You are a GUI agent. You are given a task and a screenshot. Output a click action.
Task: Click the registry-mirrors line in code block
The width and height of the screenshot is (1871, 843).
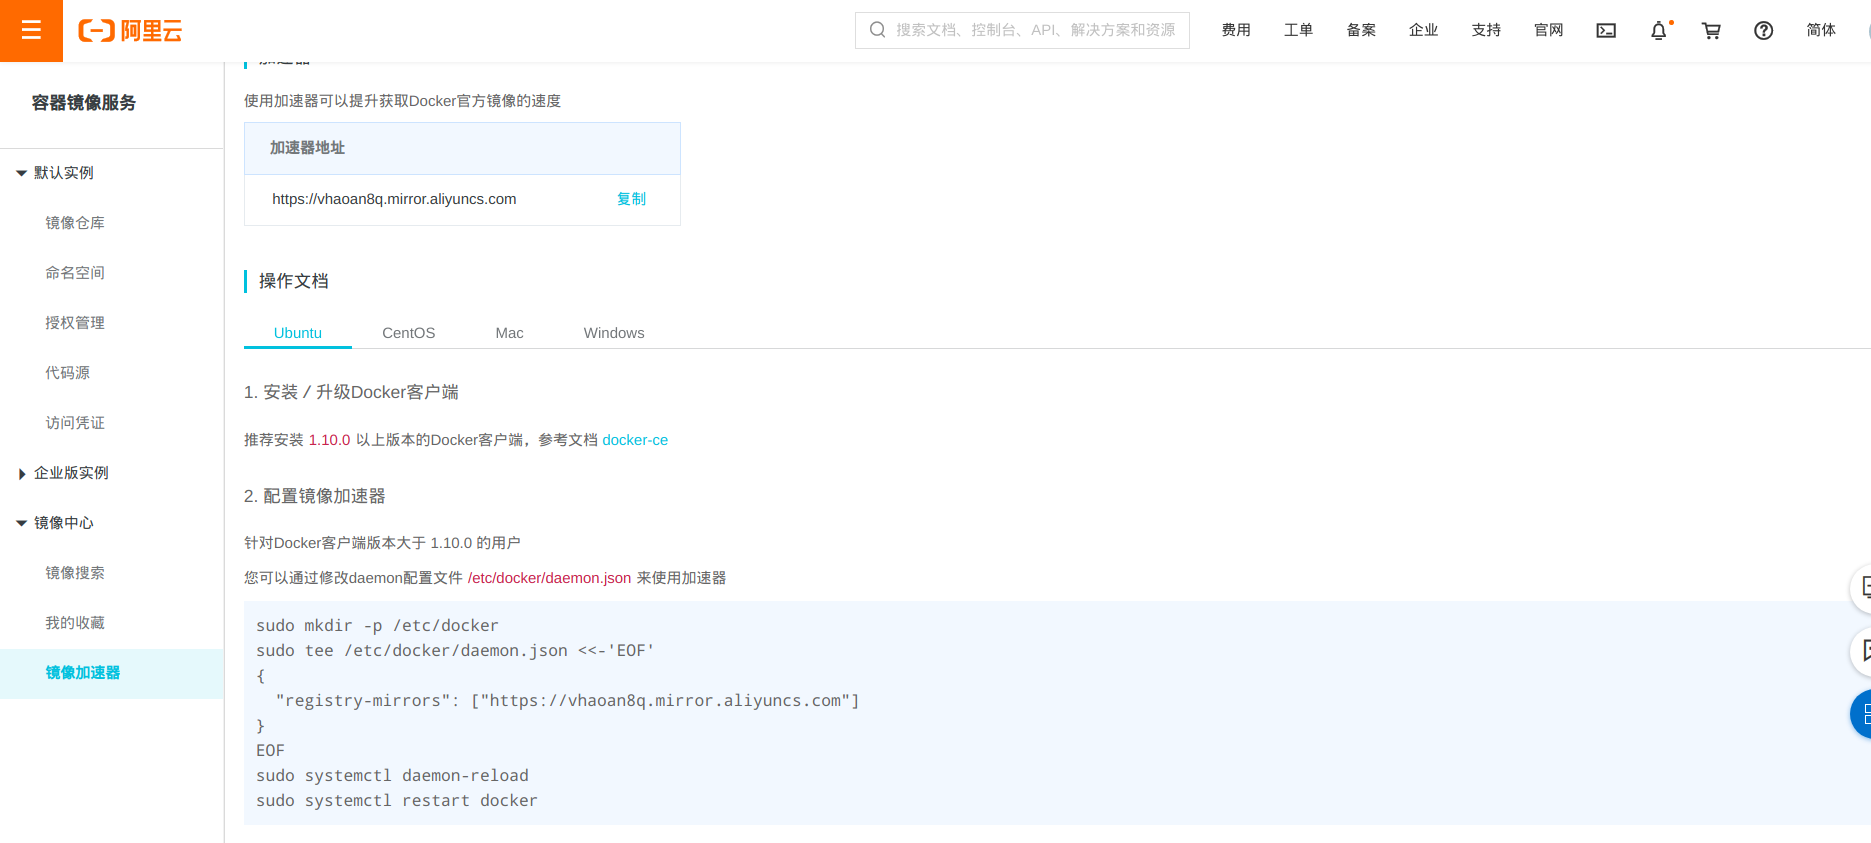[567, 701]
